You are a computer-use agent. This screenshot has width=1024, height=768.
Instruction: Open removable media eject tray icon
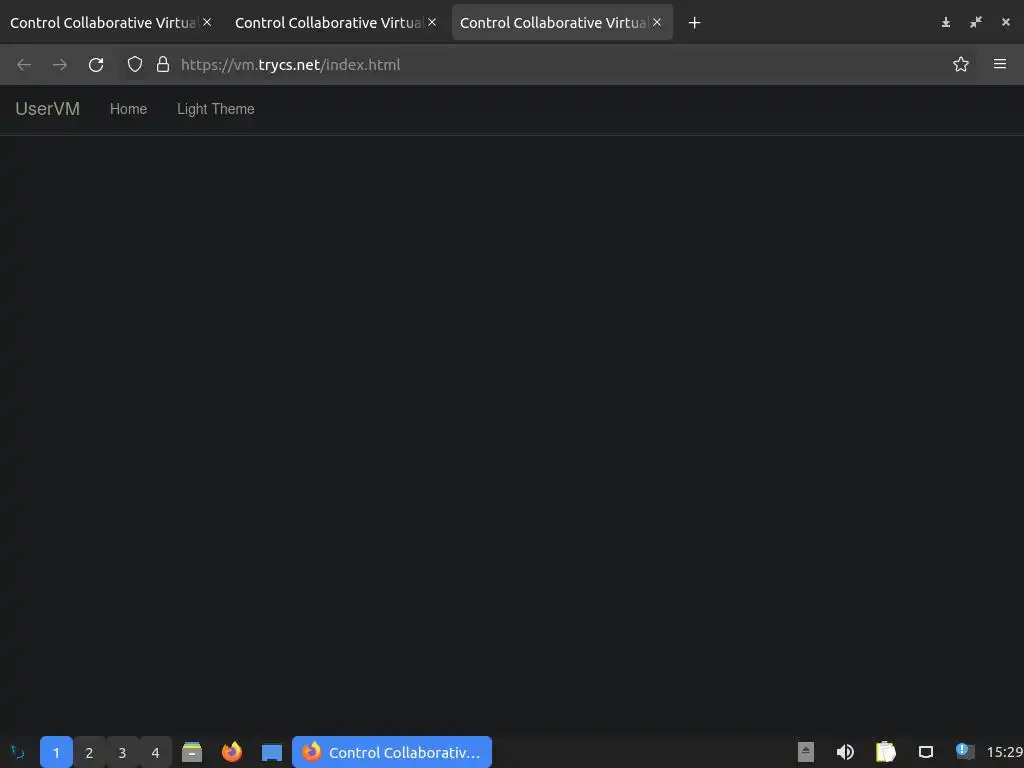[x=806, y=752]
